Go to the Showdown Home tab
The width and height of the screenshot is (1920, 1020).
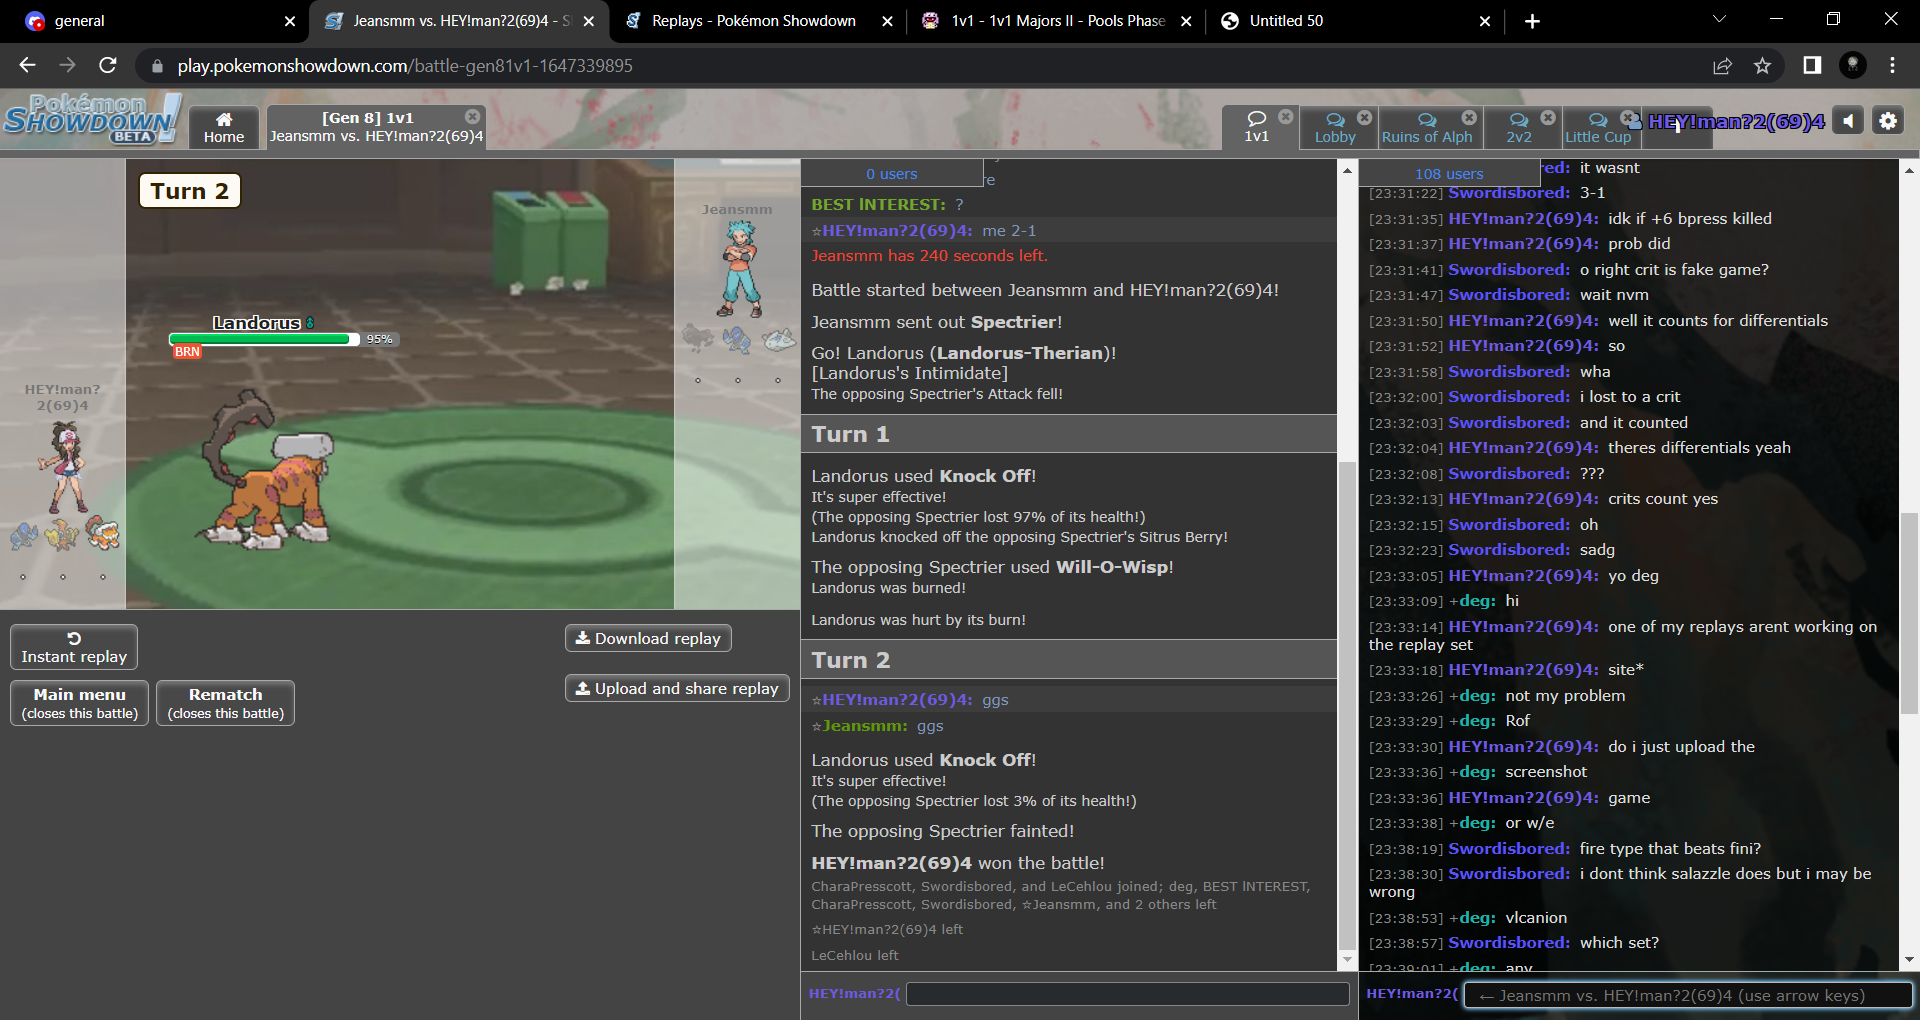point(224,128)
